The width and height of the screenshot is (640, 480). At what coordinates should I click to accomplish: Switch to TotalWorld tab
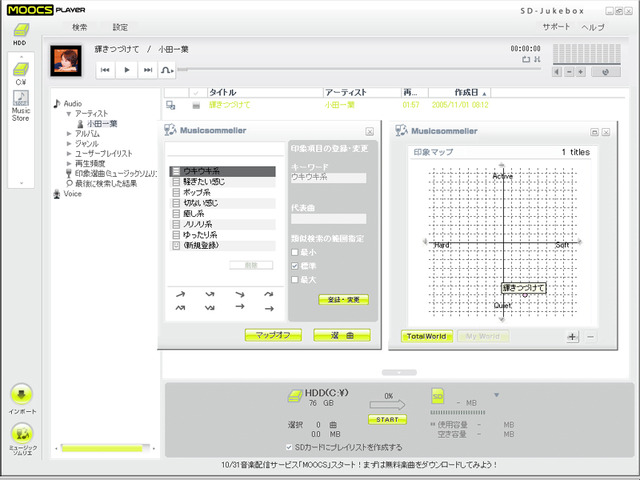coord(427,336)
